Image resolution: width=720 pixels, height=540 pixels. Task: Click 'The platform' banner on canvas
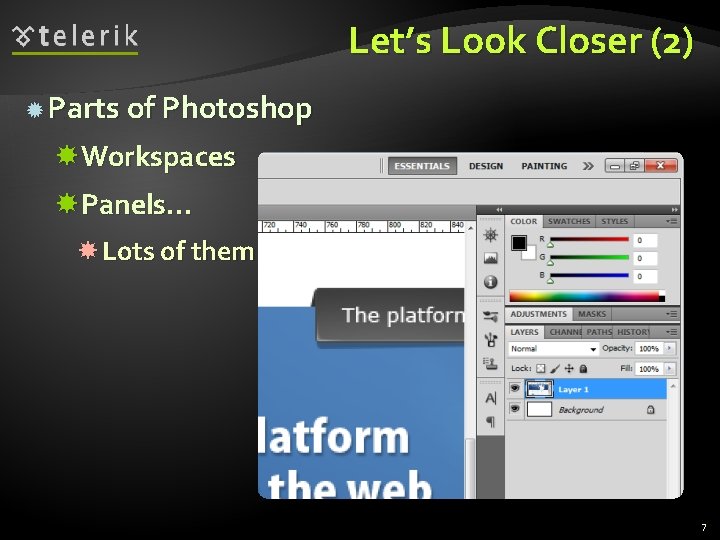pyautogui.click(x=389, y=315)
